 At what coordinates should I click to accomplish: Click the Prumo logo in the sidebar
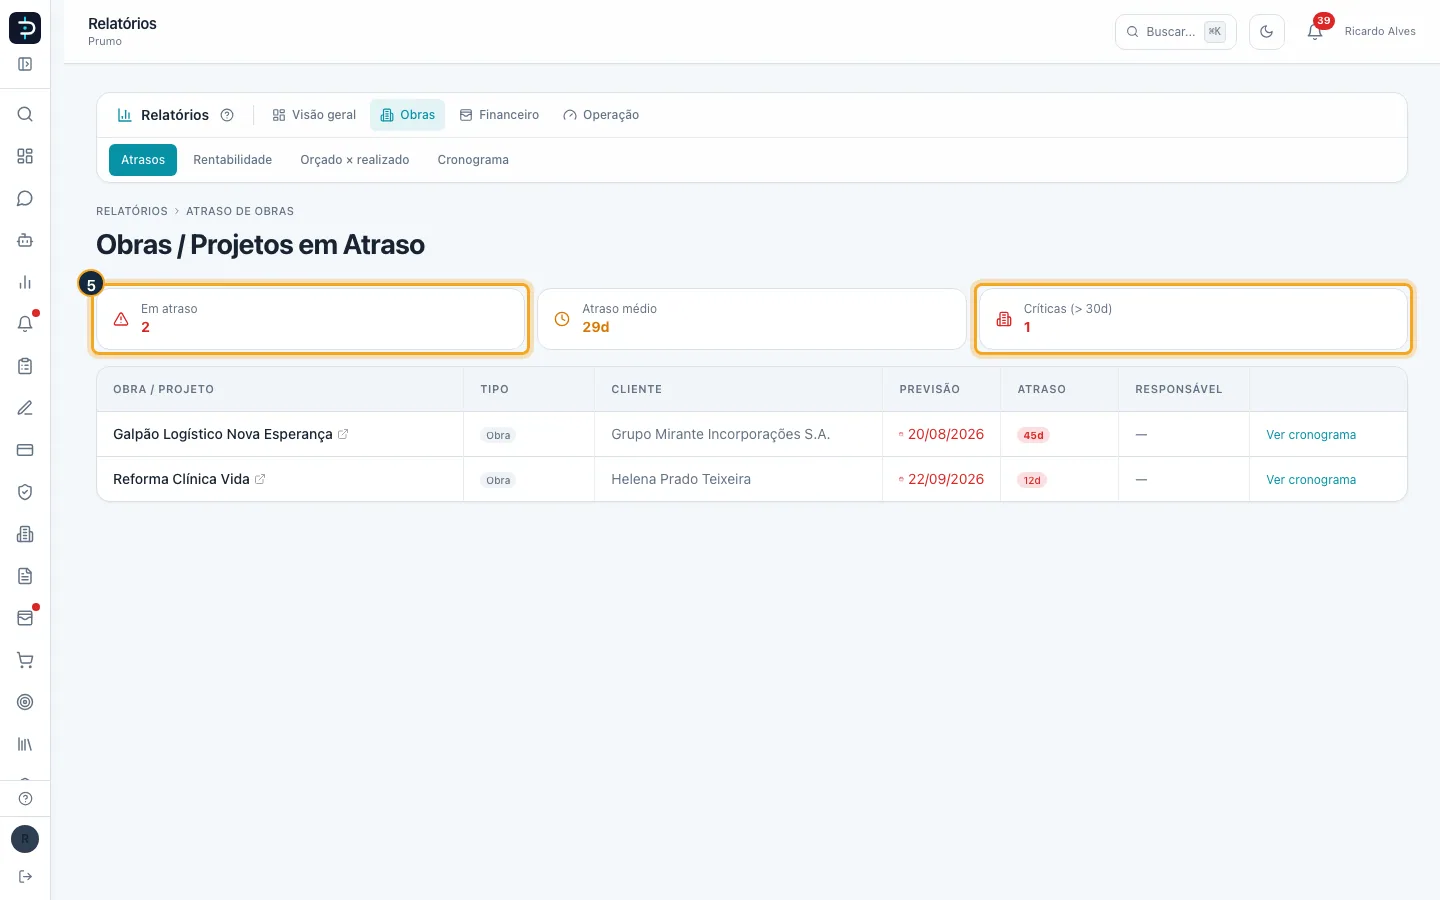(x=25, y=28)
